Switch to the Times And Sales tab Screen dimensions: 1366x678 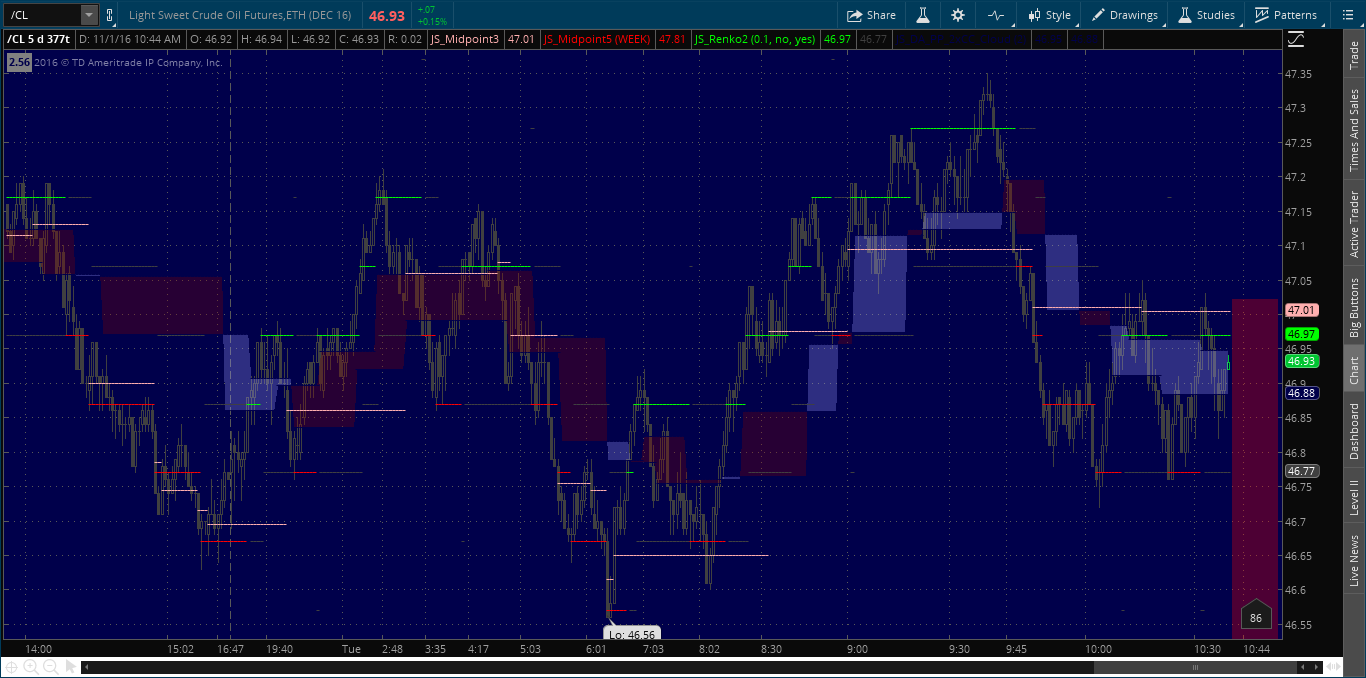tap(1354, 130)
